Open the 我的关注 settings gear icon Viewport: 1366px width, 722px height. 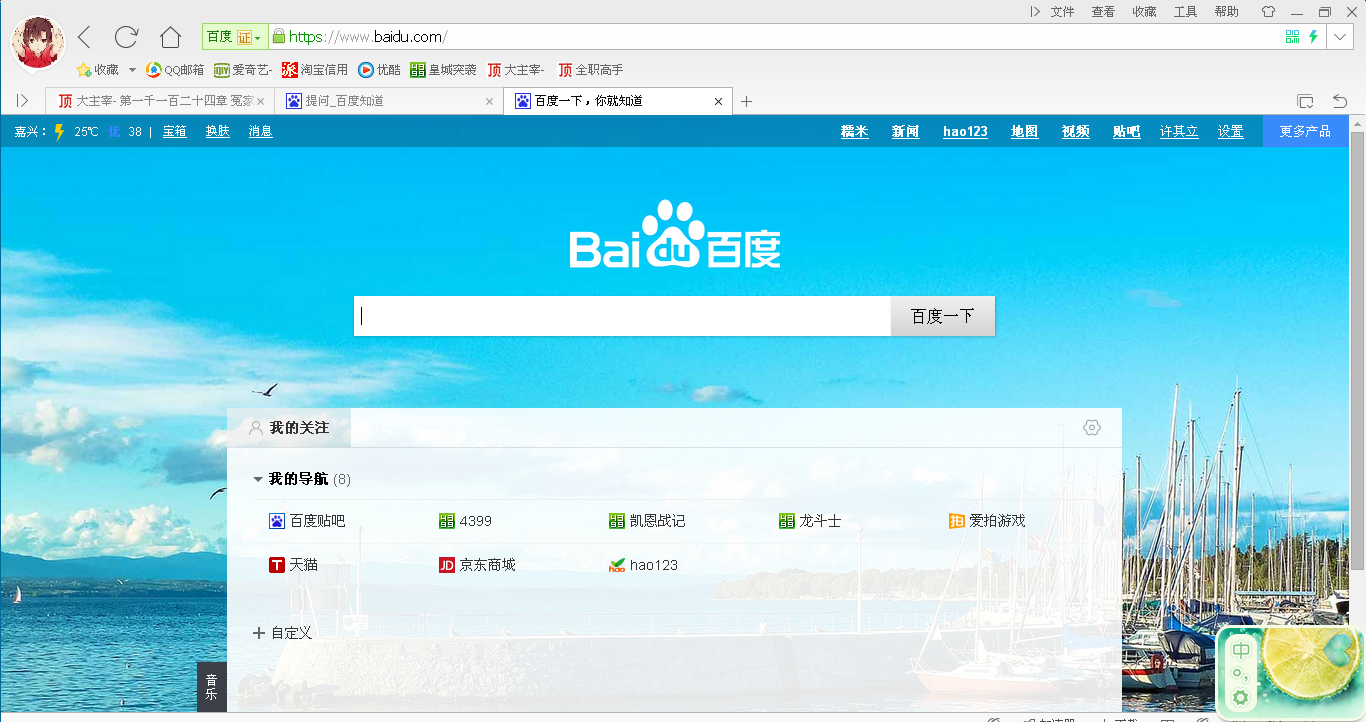[x=1092, y=427]
